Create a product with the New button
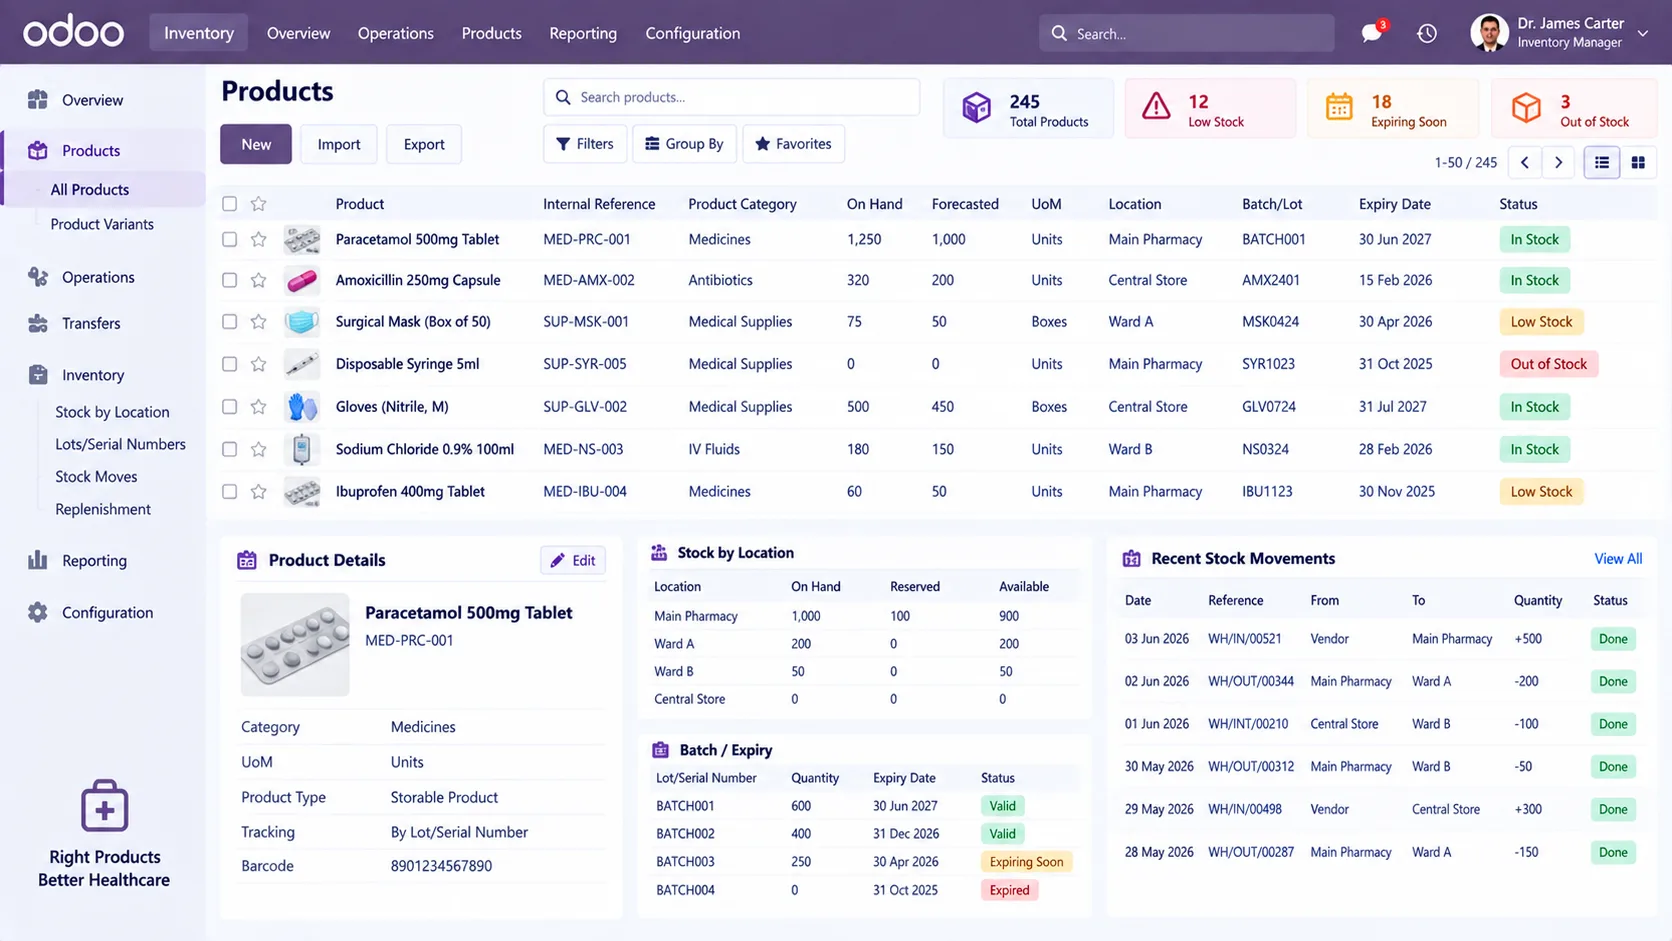 [256, 144]
